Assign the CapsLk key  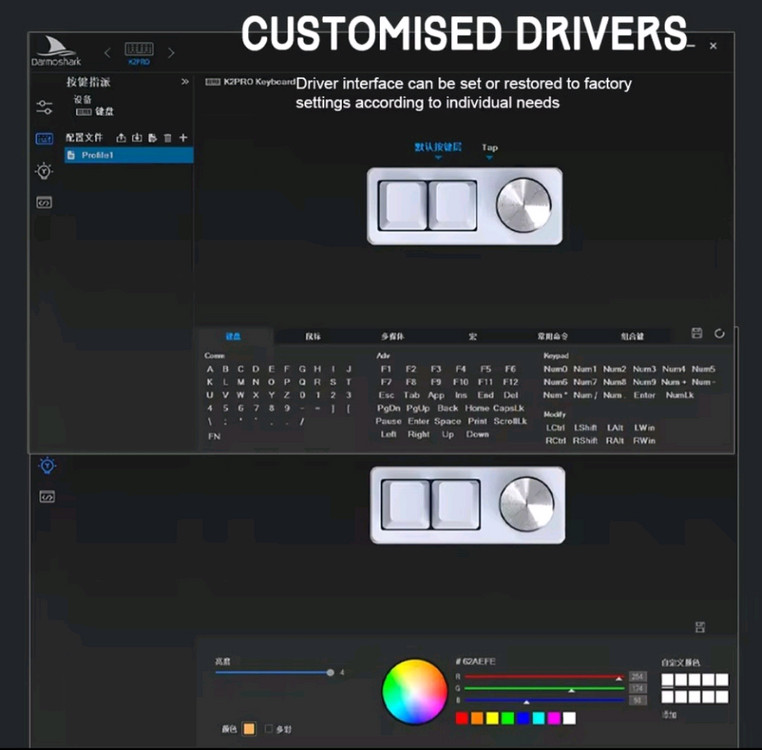(509, 408)
